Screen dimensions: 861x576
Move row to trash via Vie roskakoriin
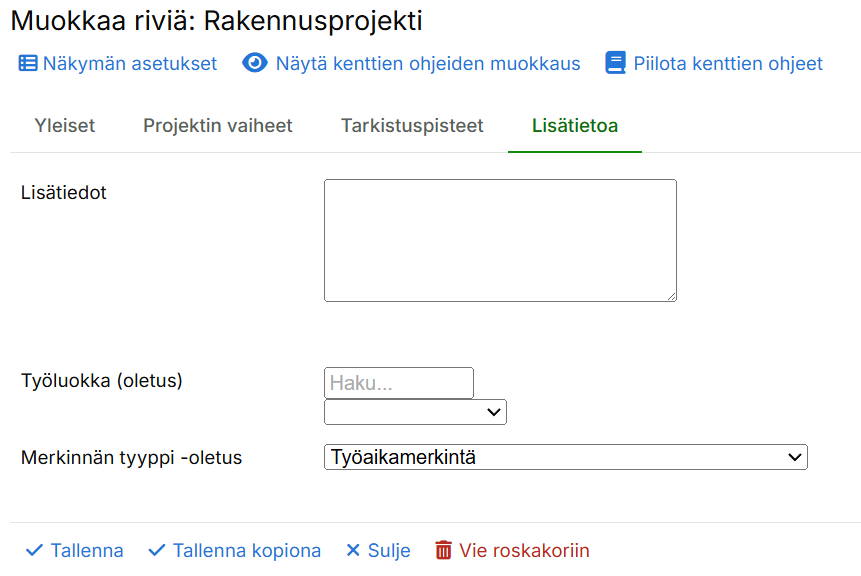(x=524, y=551)
